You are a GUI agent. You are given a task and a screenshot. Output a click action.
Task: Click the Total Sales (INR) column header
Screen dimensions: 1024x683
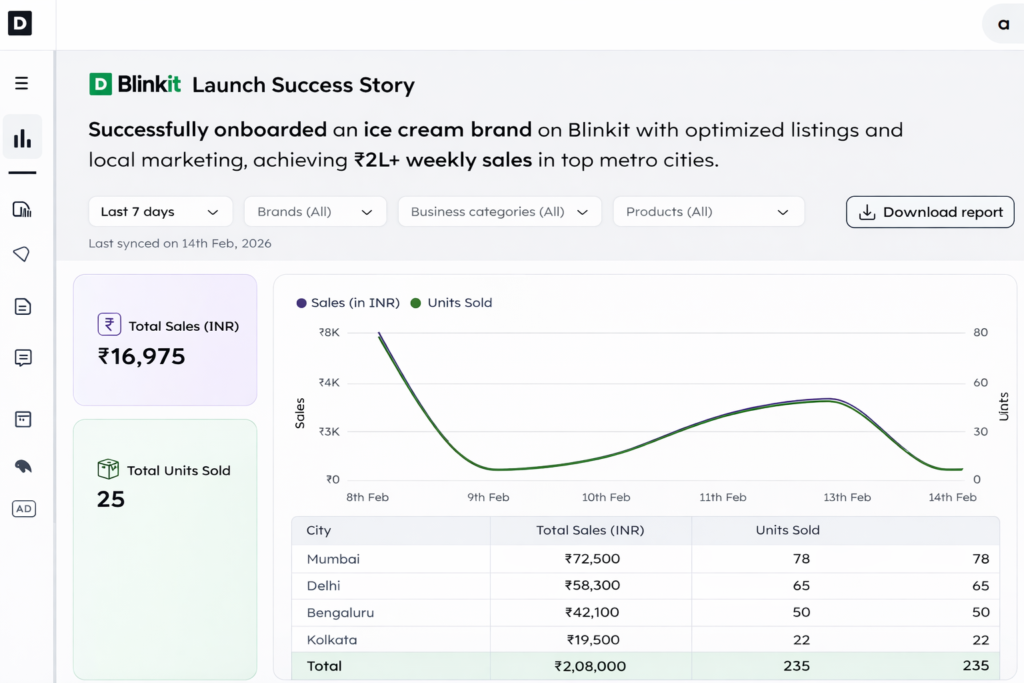pyautogui.click(x=590, y=530)
